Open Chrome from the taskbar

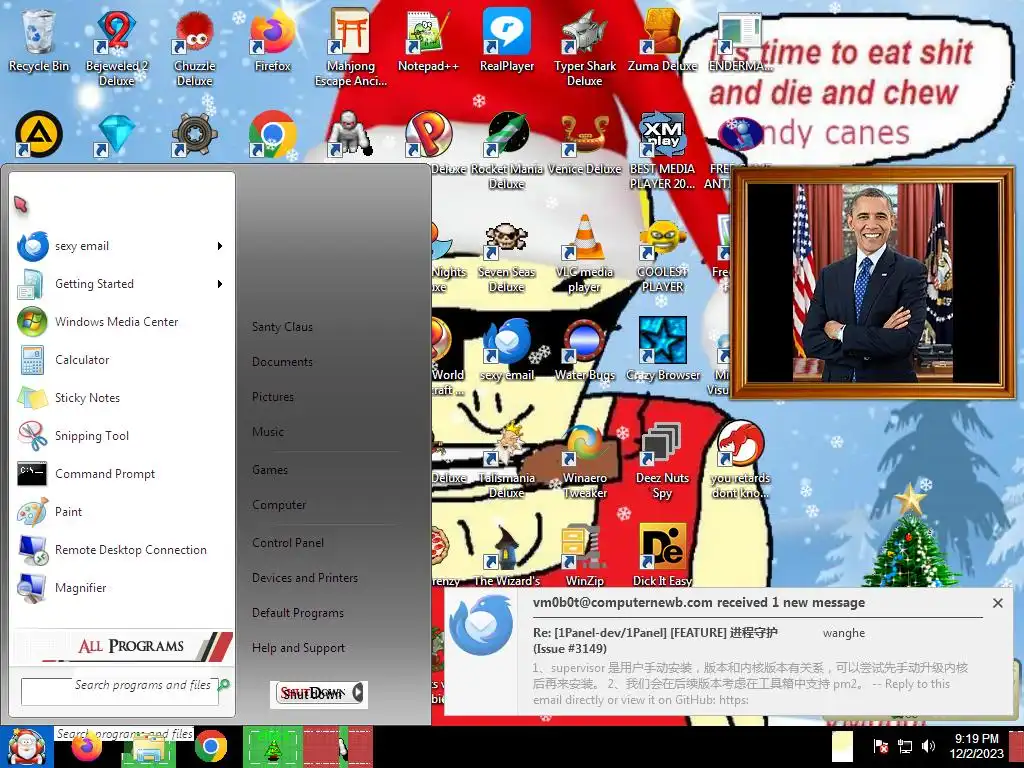(210, 747)
